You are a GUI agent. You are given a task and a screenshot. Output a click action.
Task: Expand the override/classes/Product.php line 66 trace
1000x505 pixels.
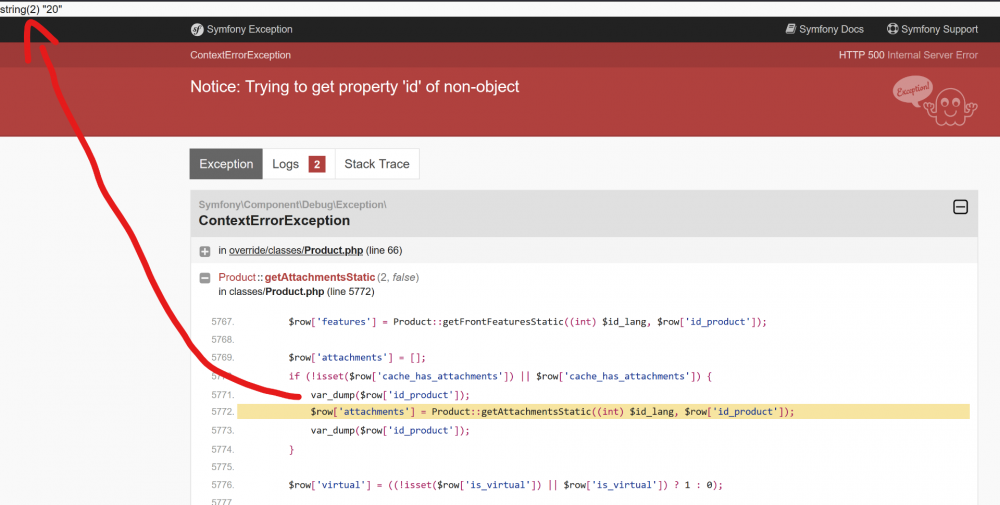pos(205,251)
